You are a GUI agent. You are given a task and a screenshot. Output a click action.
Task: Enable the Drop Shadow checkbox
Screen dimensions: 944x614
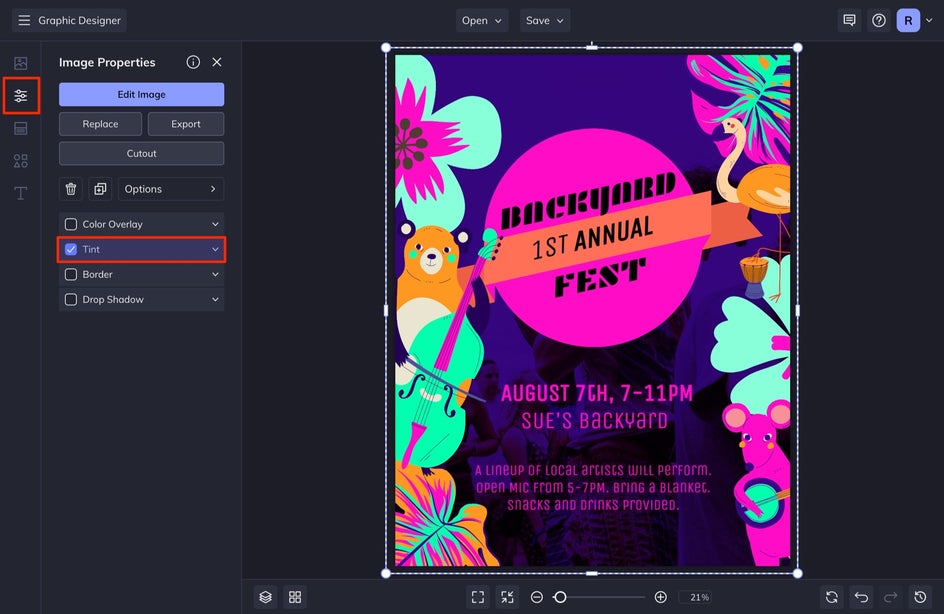[x=71, y=300]
